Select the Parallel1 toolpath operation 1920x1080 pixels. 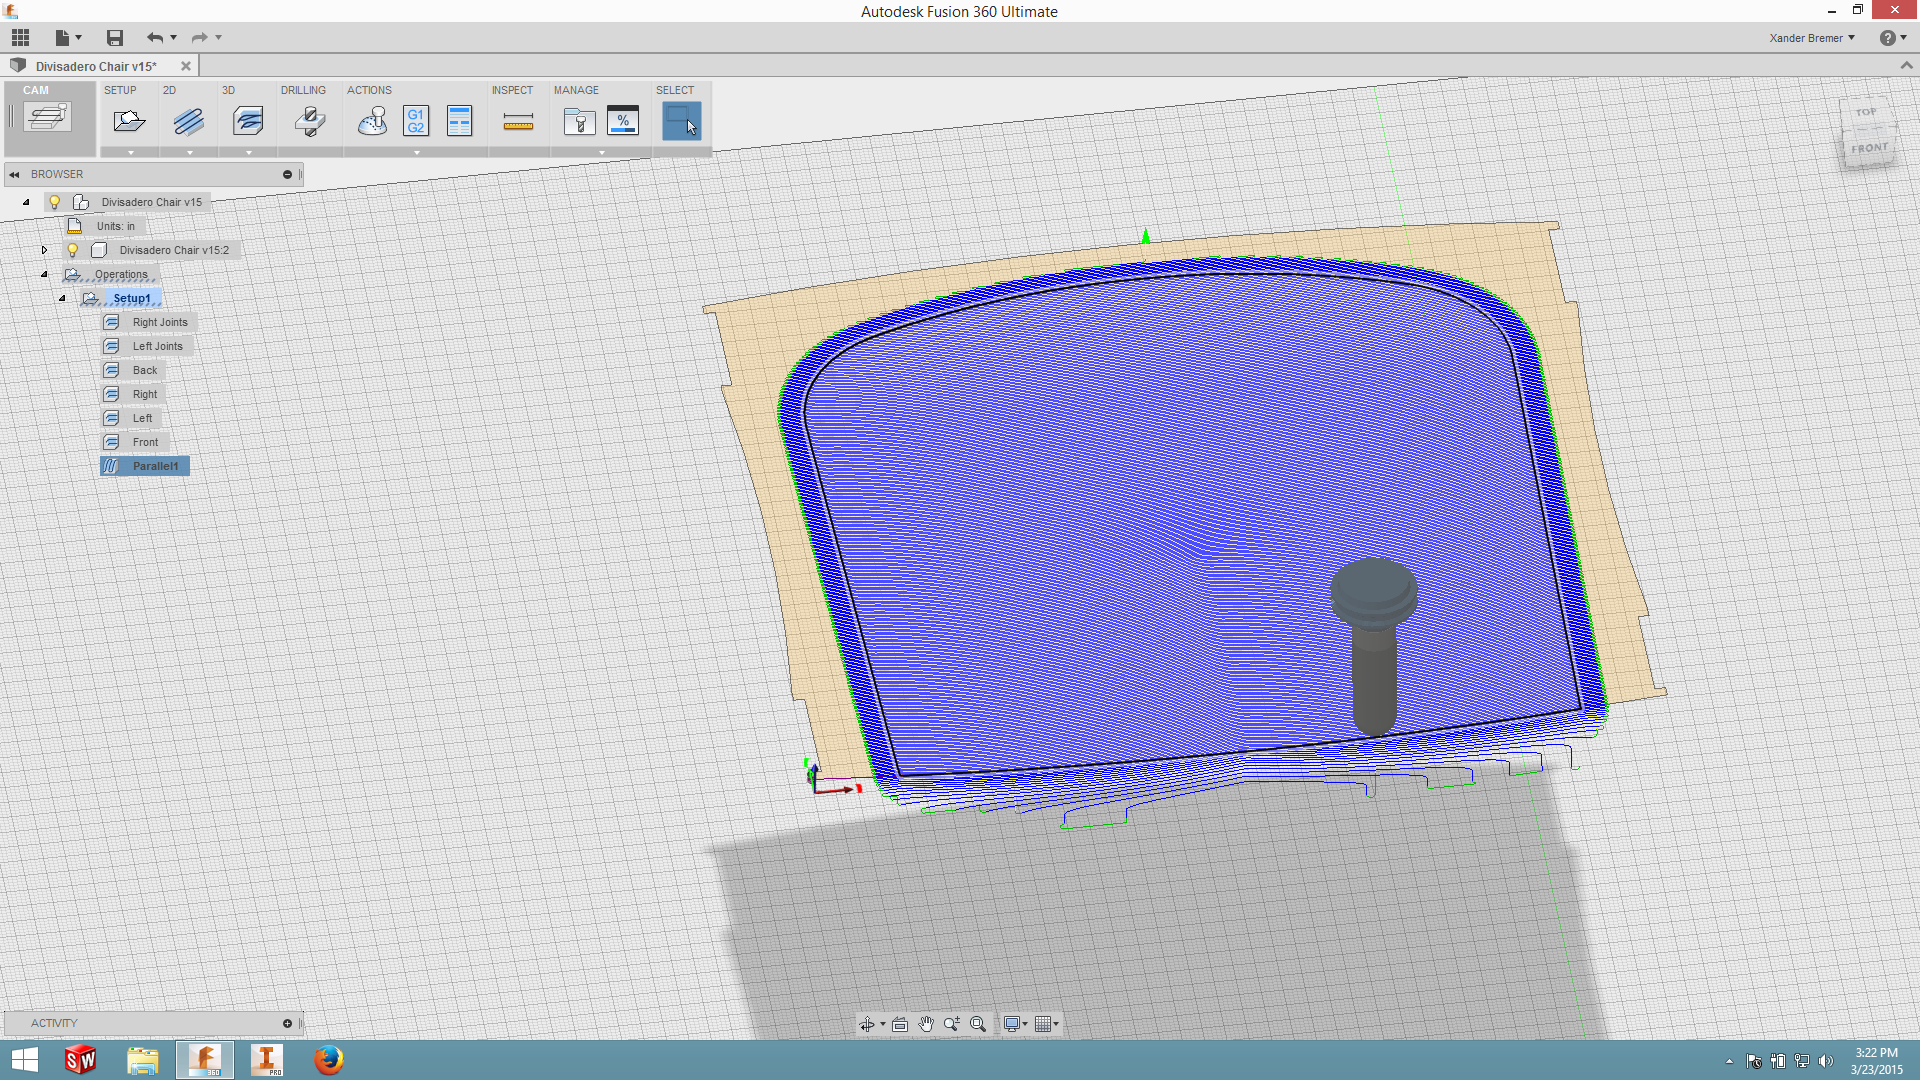(156, 465)
